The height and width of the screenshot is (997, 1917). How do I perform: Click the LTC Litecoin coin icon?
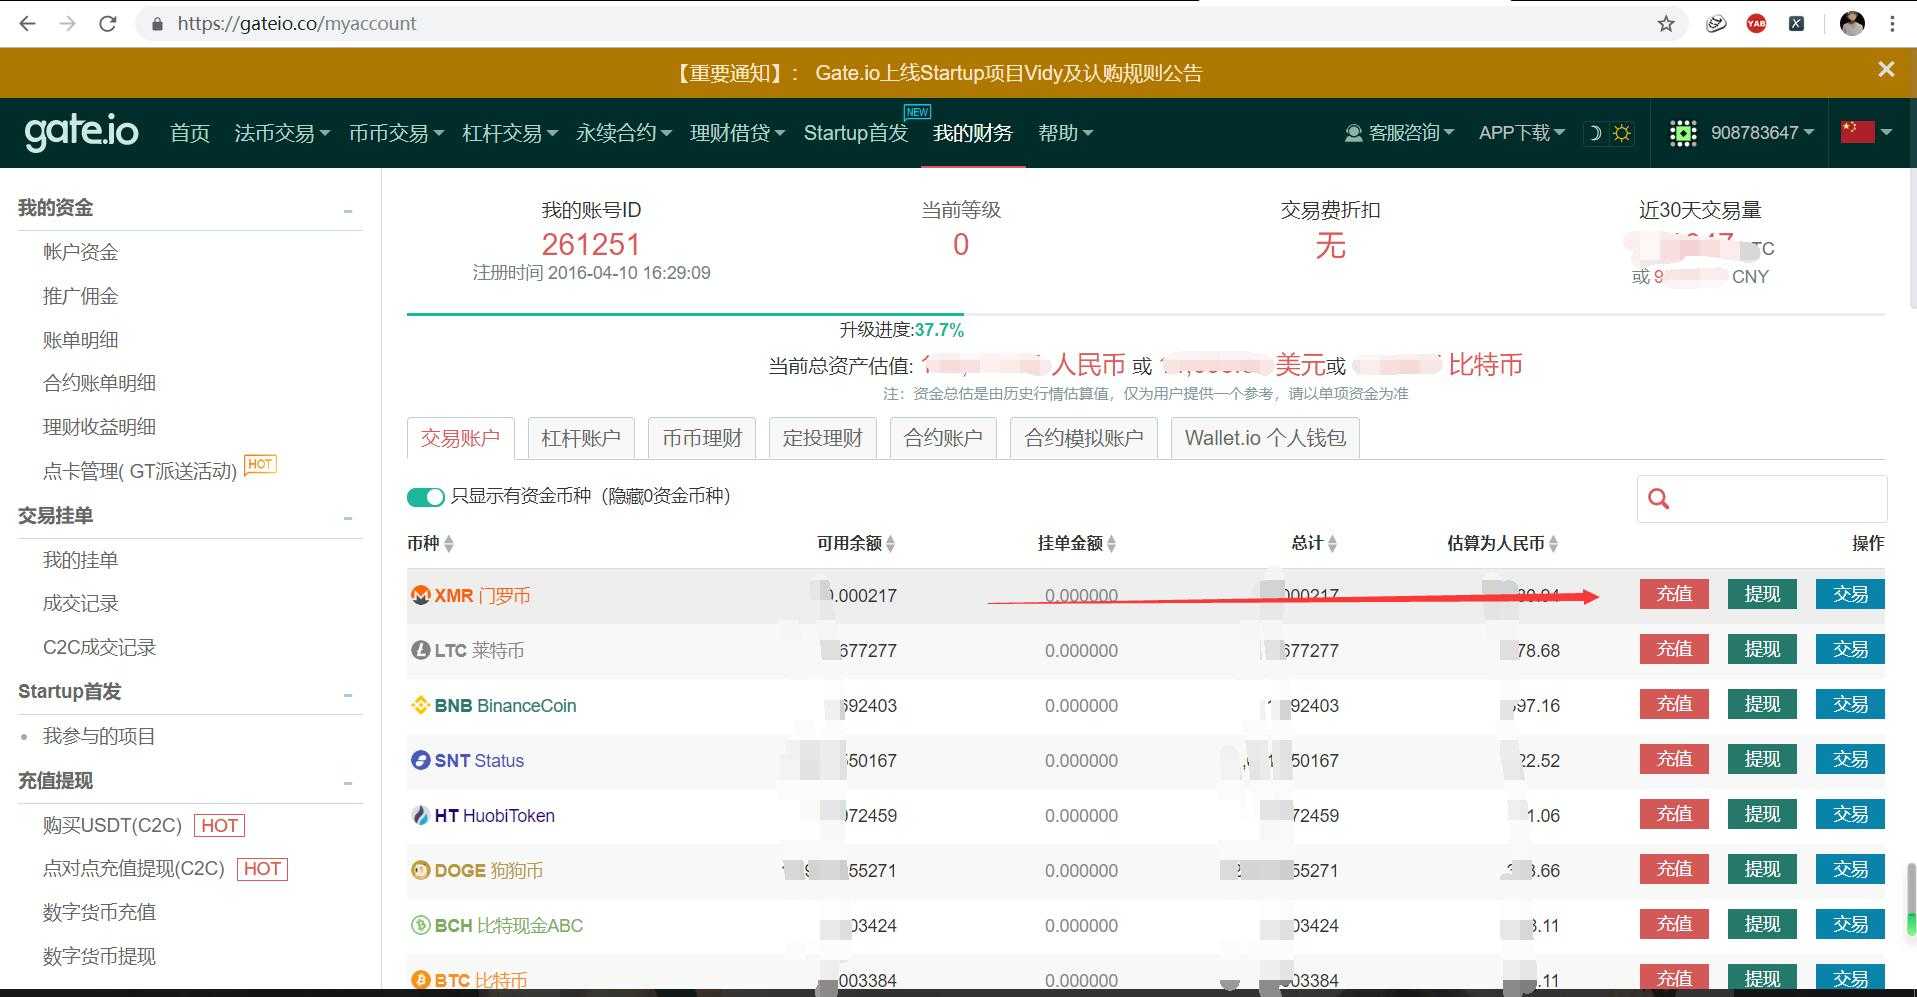(x=421, y=650)
